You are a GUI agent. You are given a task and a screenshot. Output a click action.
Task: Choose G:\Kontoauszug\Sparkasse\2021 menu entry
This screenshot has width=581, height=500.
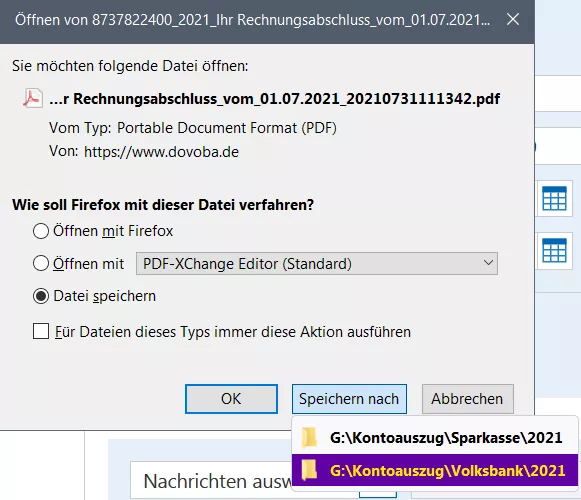[435, 438]
